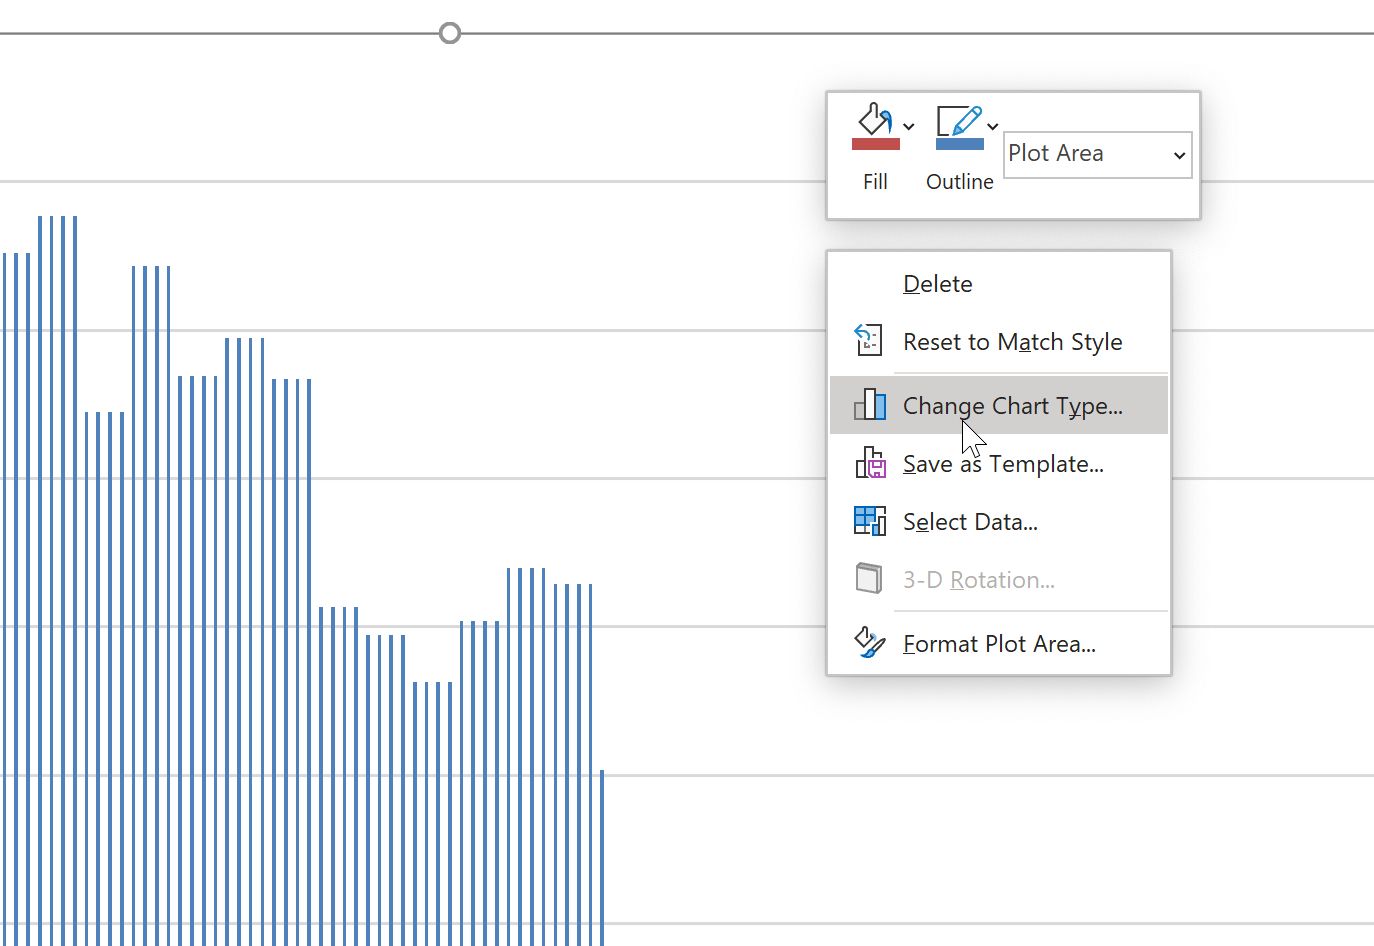Open Select Data from context menu
The image size is (1374, 946).
pyautogui.click(x=999, y=522)
